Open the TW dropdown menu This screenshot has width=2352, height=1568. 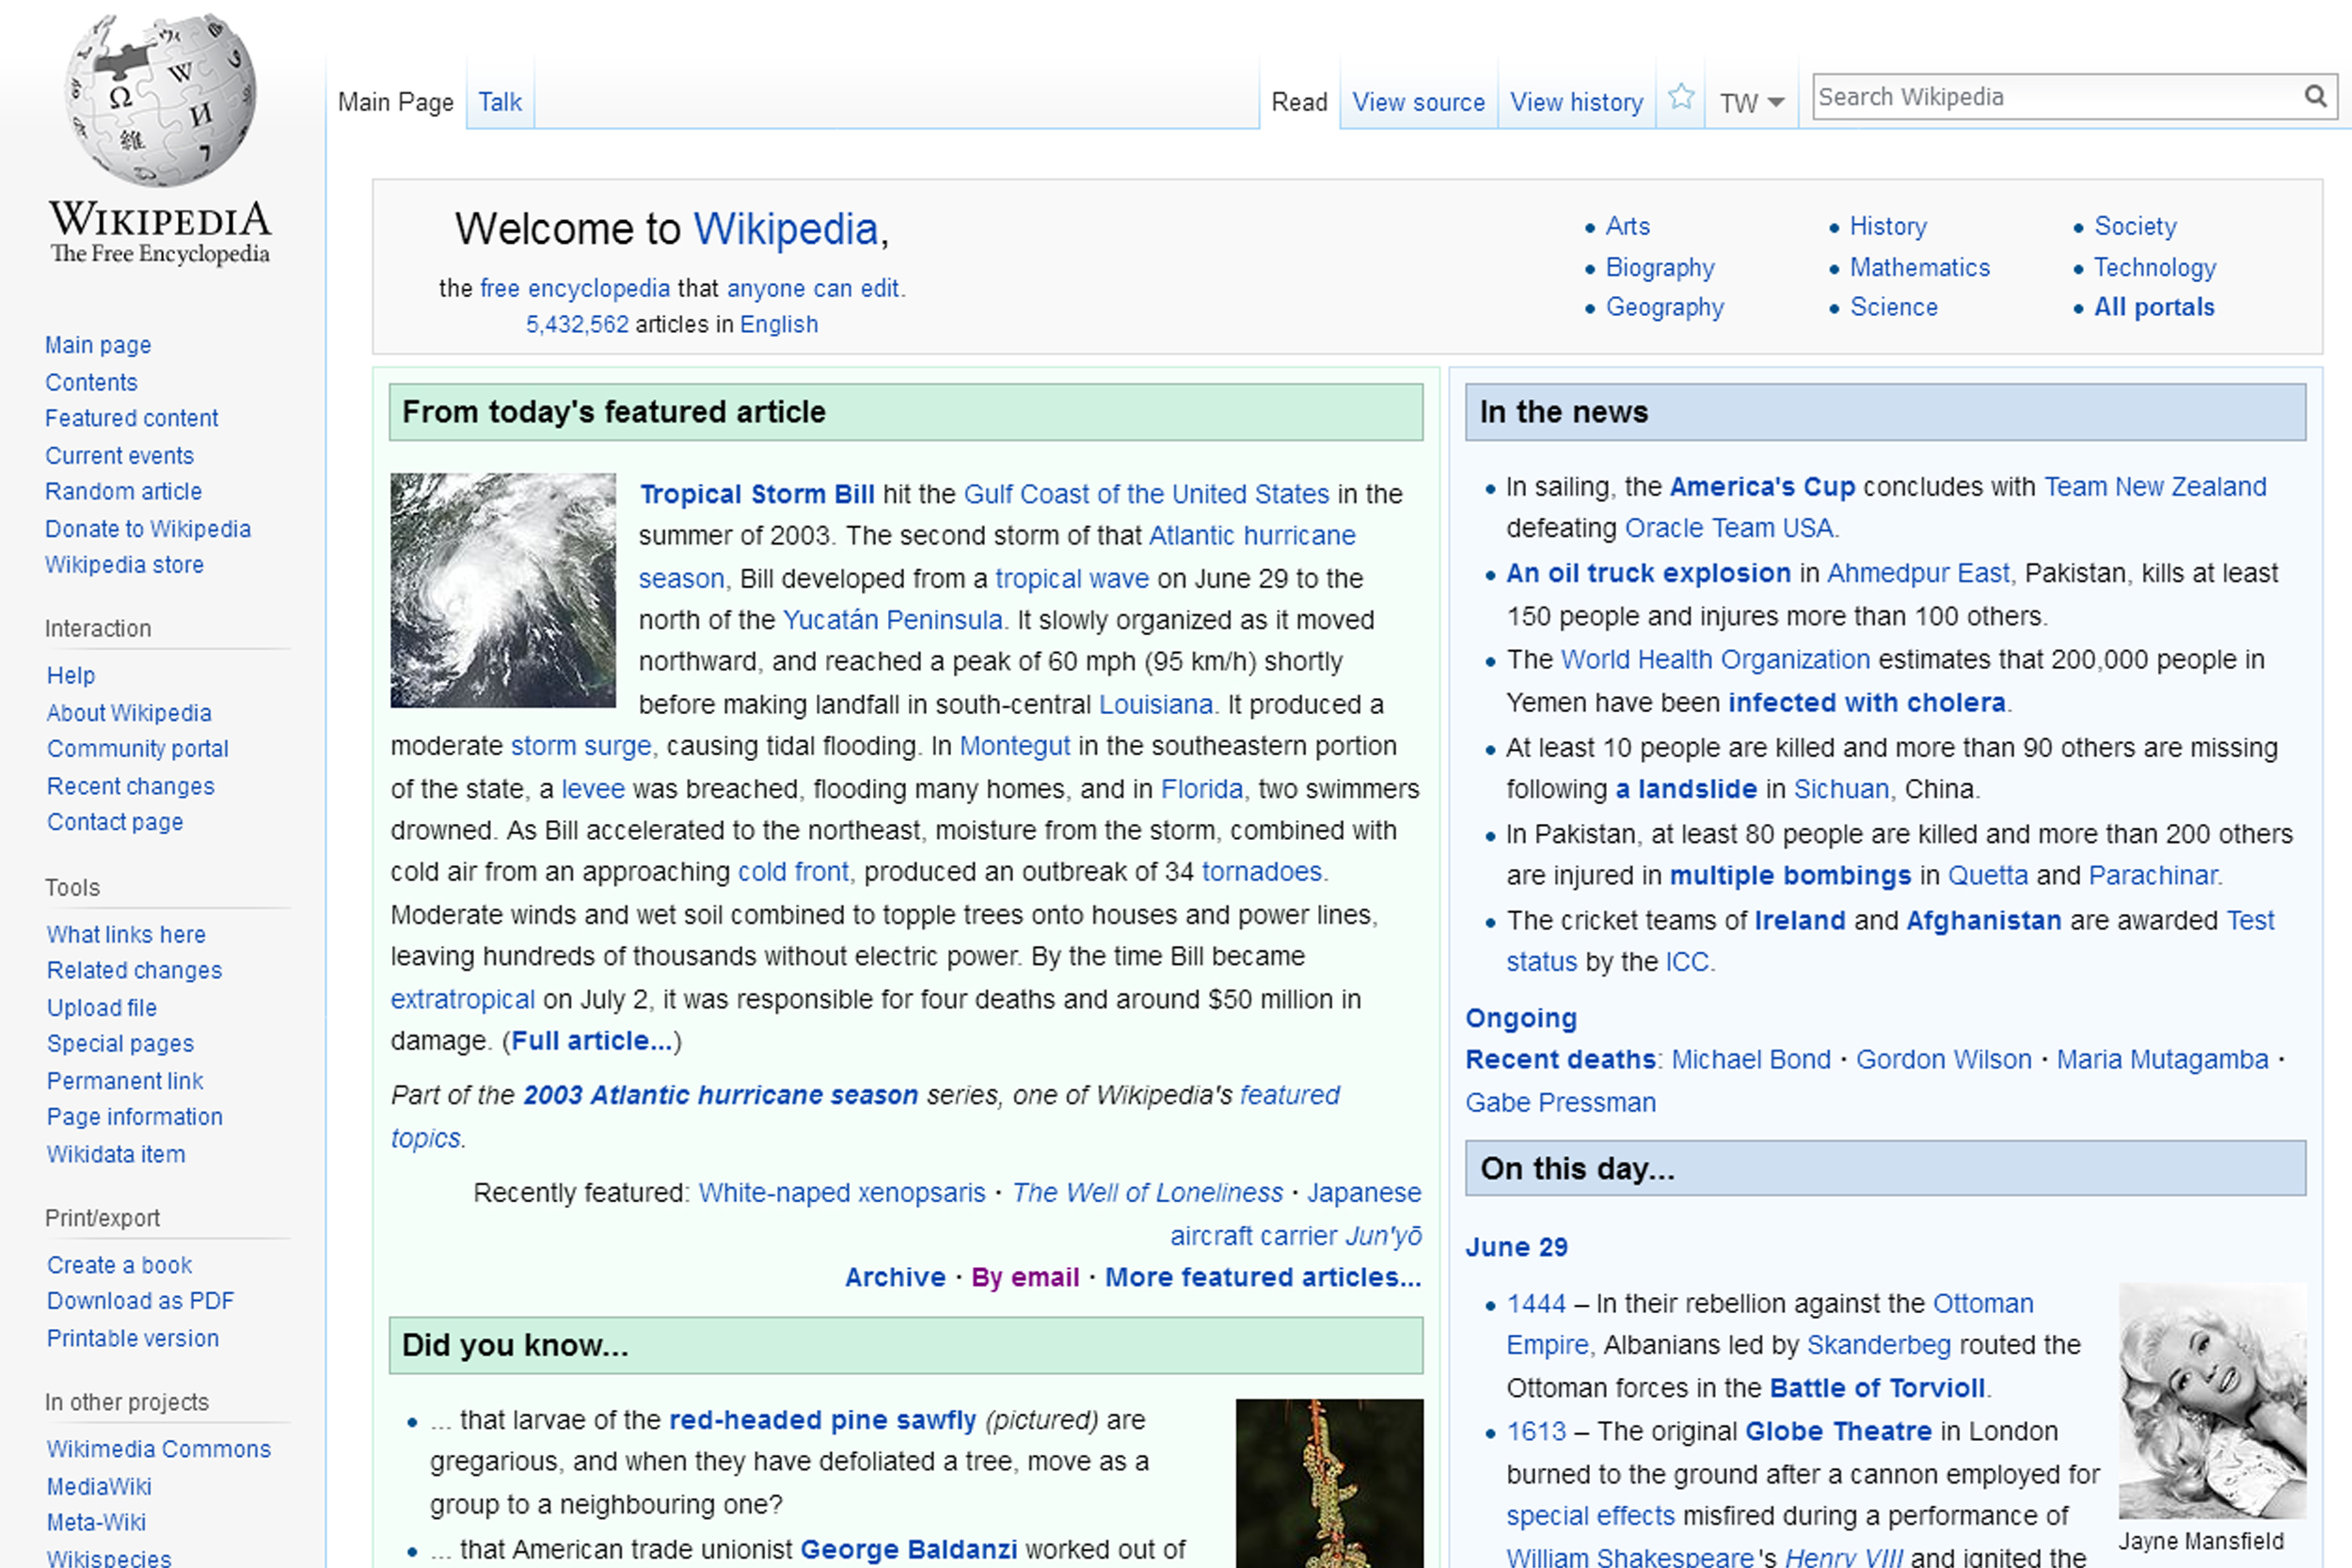tap(1751, 103)
